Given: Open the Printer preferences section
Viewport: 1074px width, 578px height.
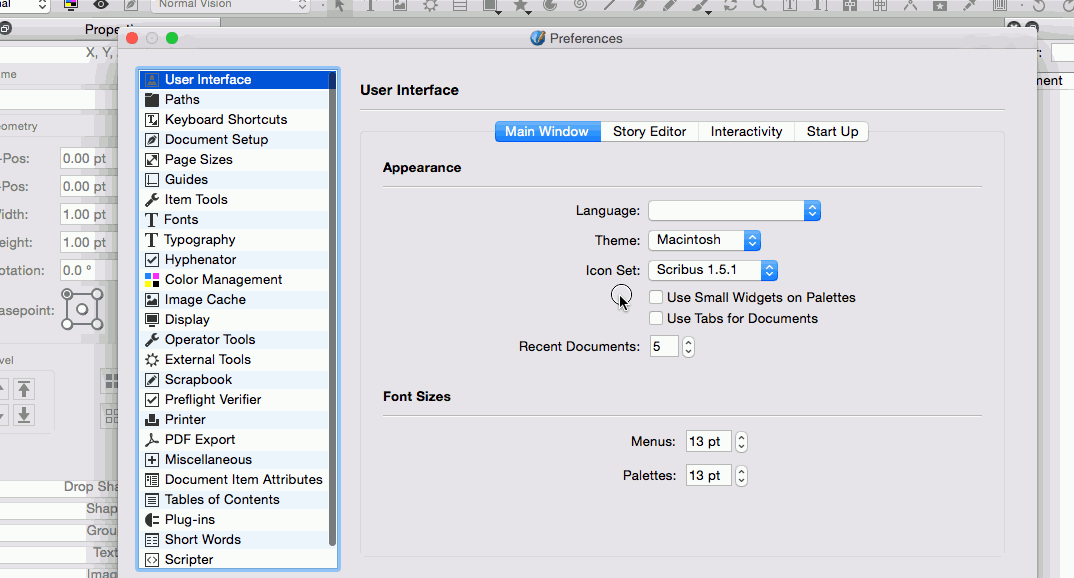Looking at the screenshot, I should point(185,419).
